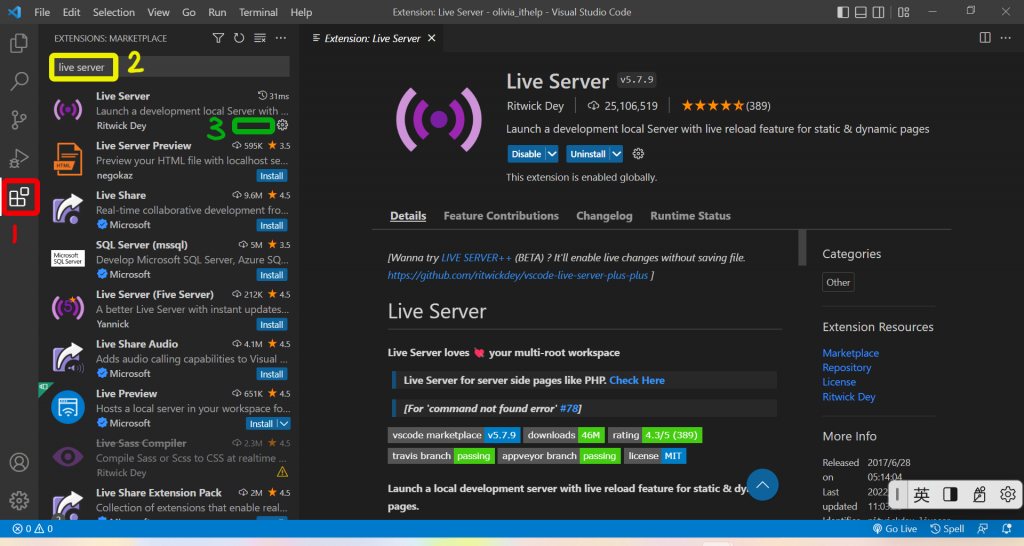Open the vscode-live-server-plus-plus GitHub link
The width and height of the screenshot is (1024, 546).
pos(518,276)
